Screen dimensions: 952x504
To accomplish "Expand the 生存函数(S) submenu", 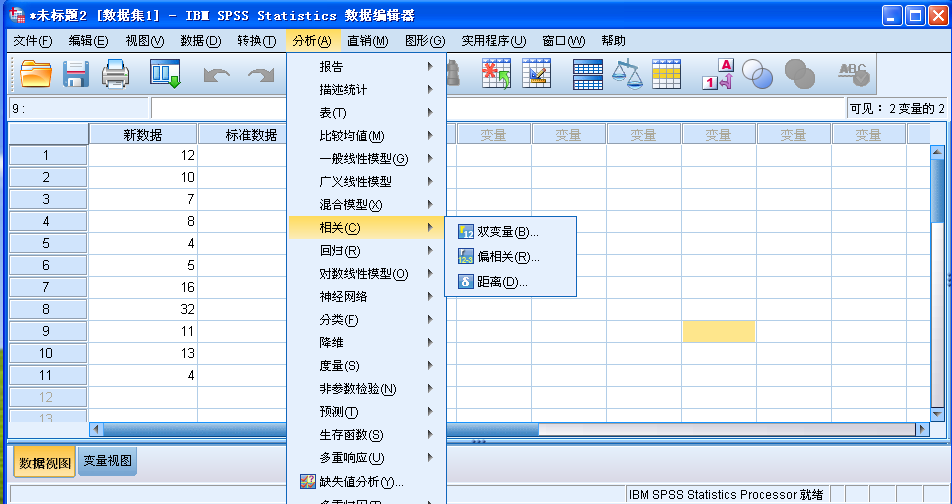I will click(x=367, y=435).
